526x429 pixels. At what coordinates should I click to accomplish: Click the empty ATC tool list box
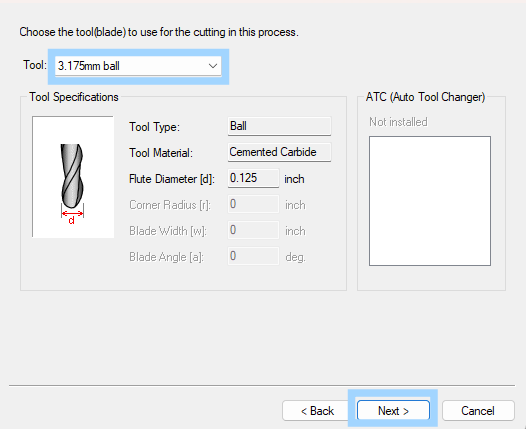(x=430, y=201)
